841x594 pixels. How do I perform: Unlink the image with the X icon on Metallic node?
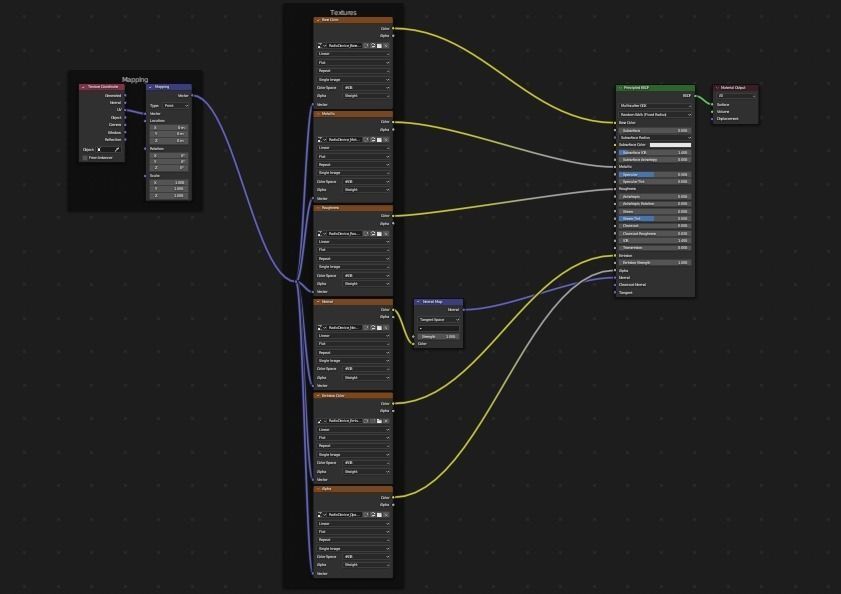click(386, 140)
